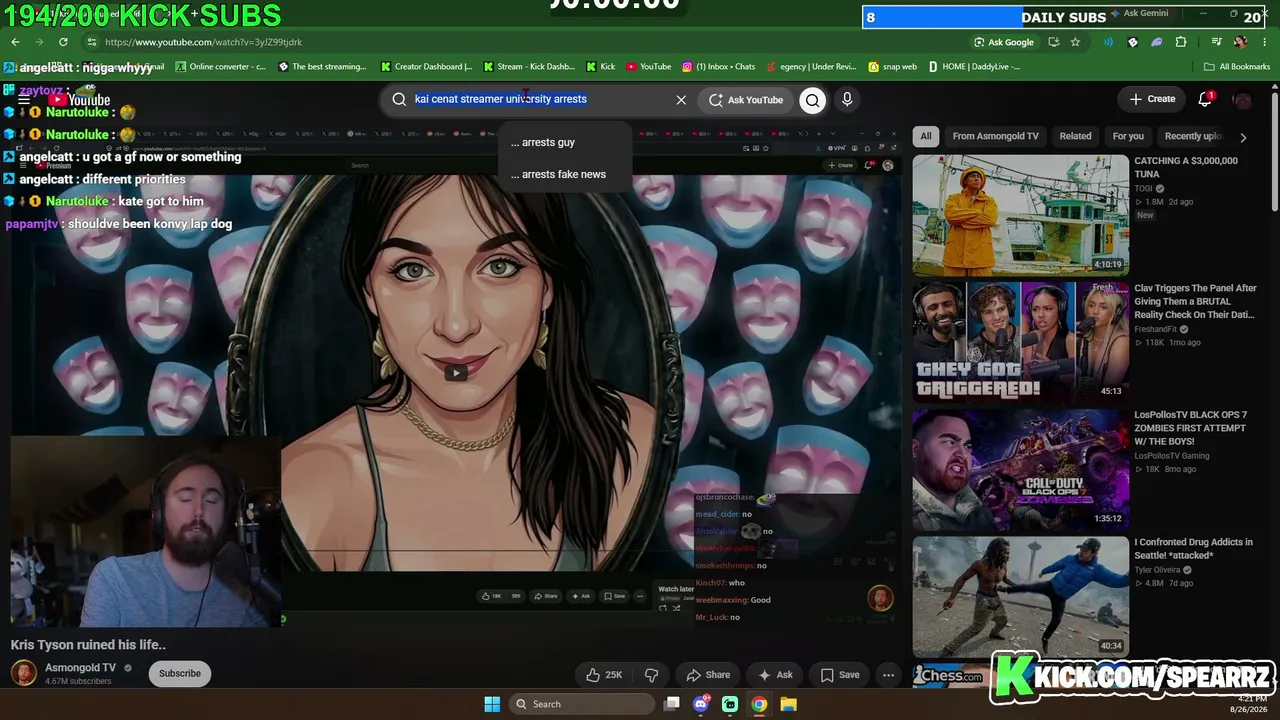Screen dimensions: 1280x720
Task: Open more actions menu beside Save
Action: pos(888,675)
